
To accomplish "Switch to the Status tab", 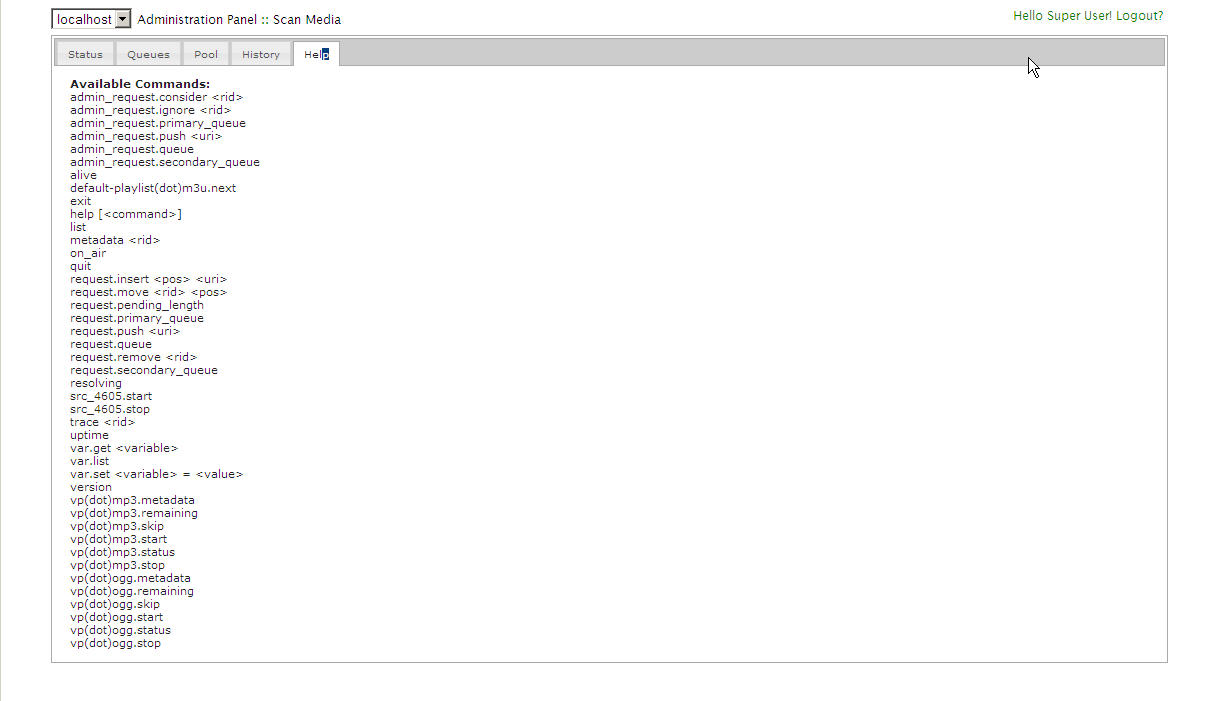I will click(85, 54).
